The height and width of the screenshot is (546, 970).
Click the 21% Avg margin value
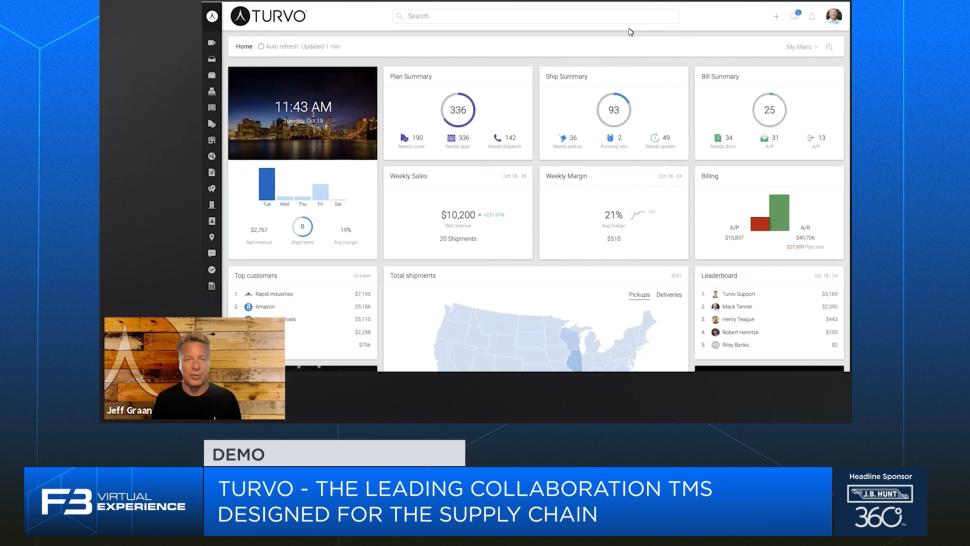(x=613, y=215)
